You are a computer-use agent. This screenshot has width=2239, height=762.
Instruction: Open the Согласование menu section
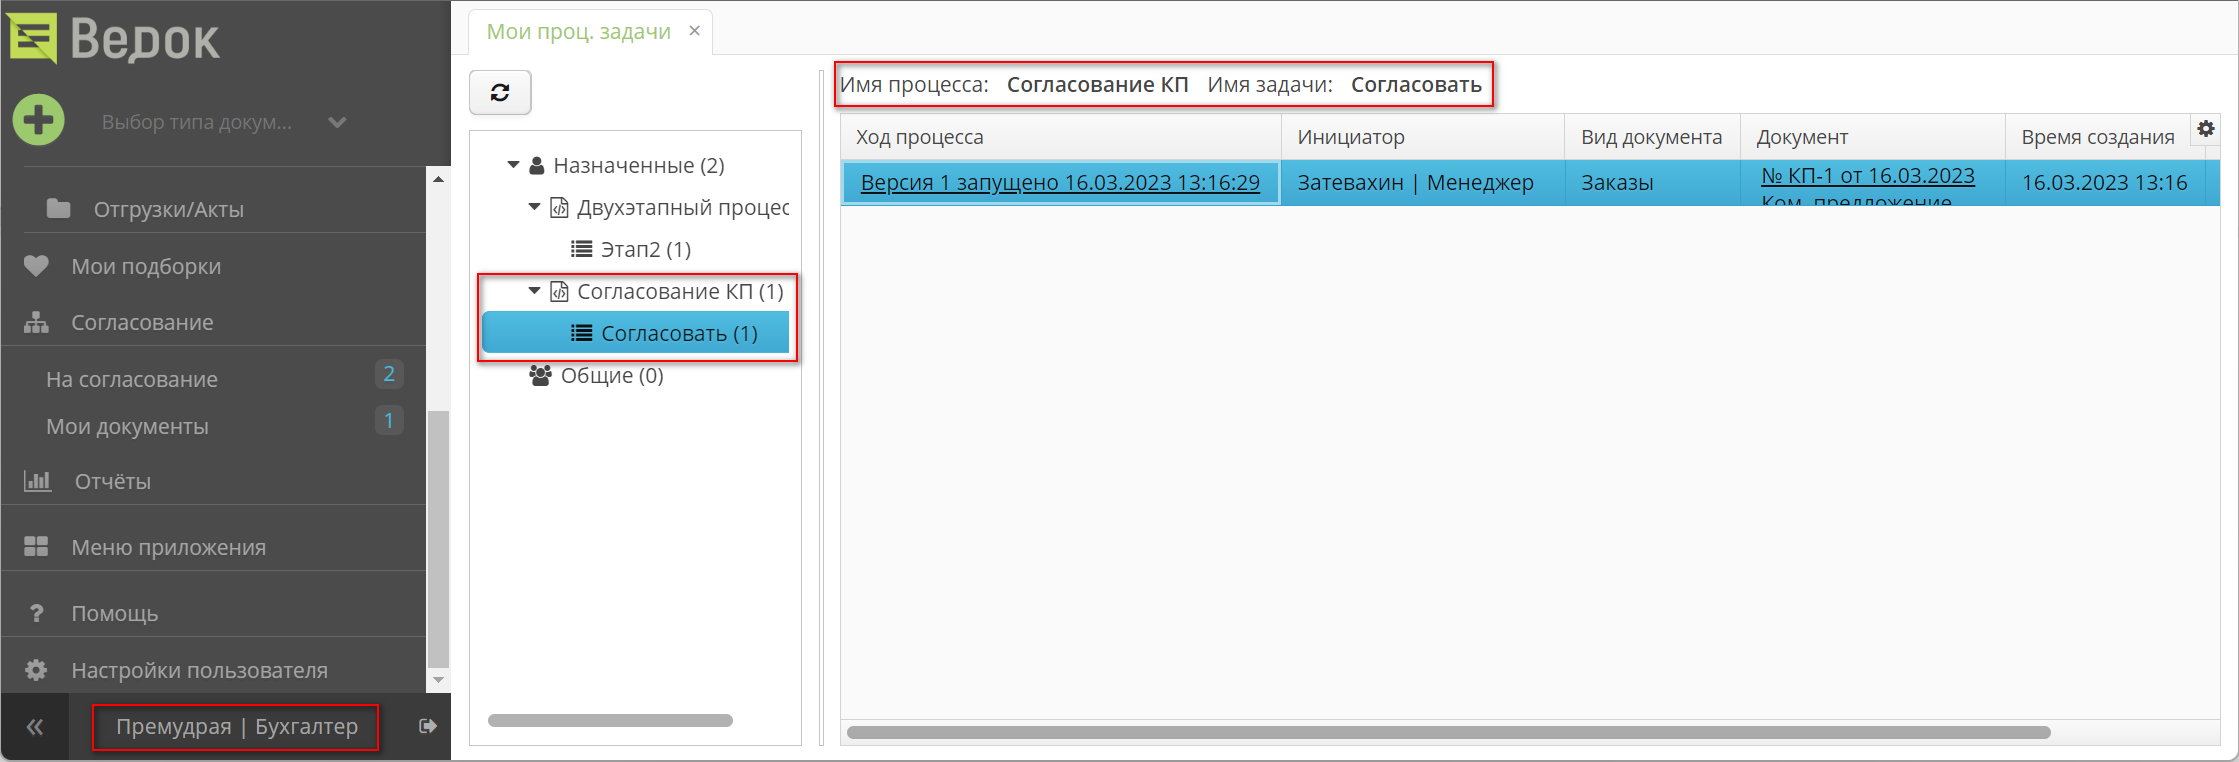142,322
